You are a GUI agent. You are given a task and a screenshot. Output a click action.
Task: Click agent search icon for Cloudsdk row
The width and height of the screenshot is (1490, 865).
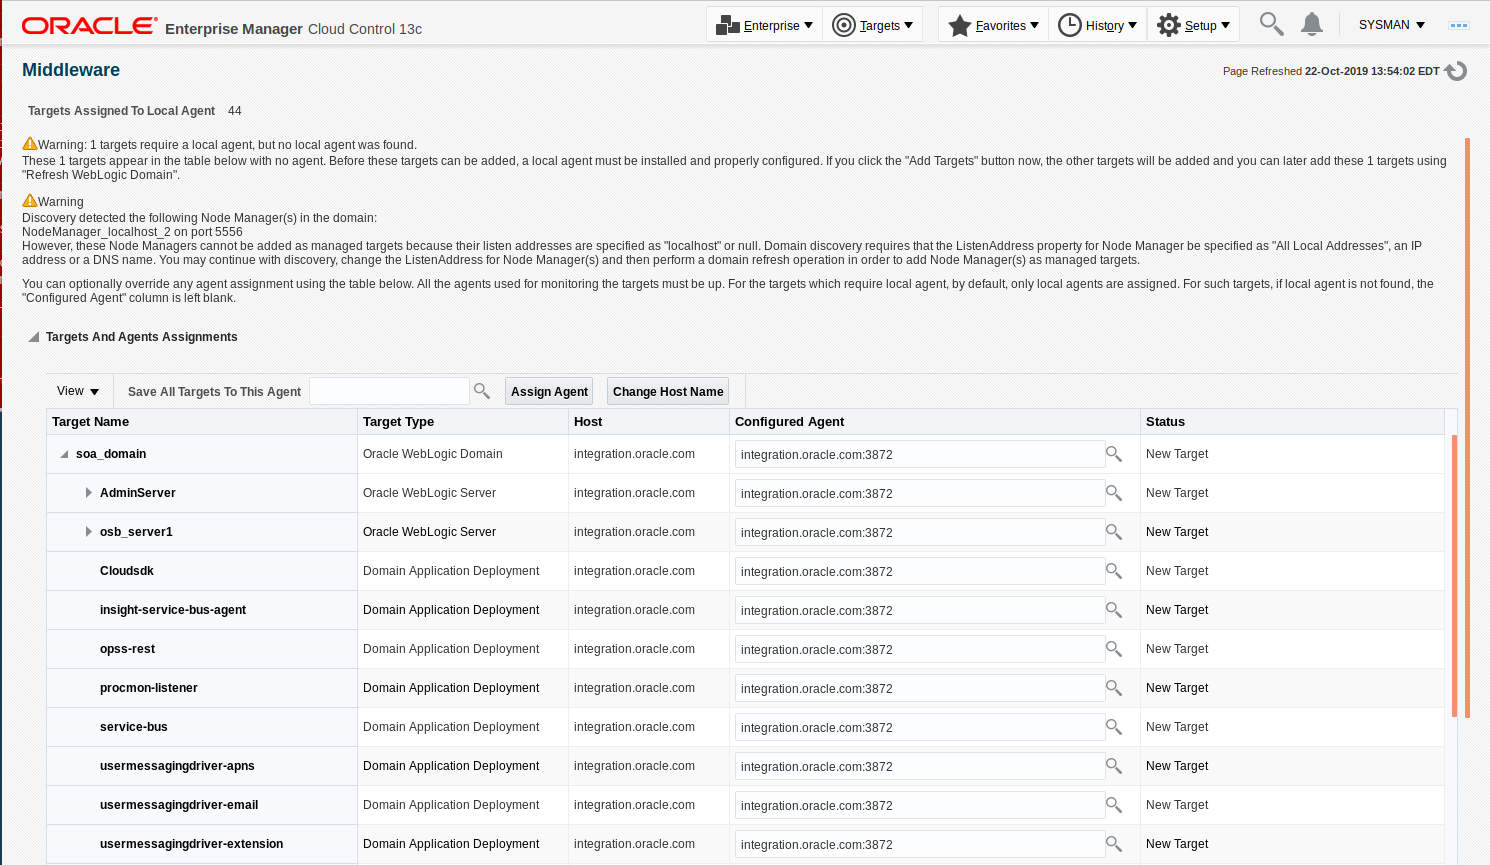1114,571
